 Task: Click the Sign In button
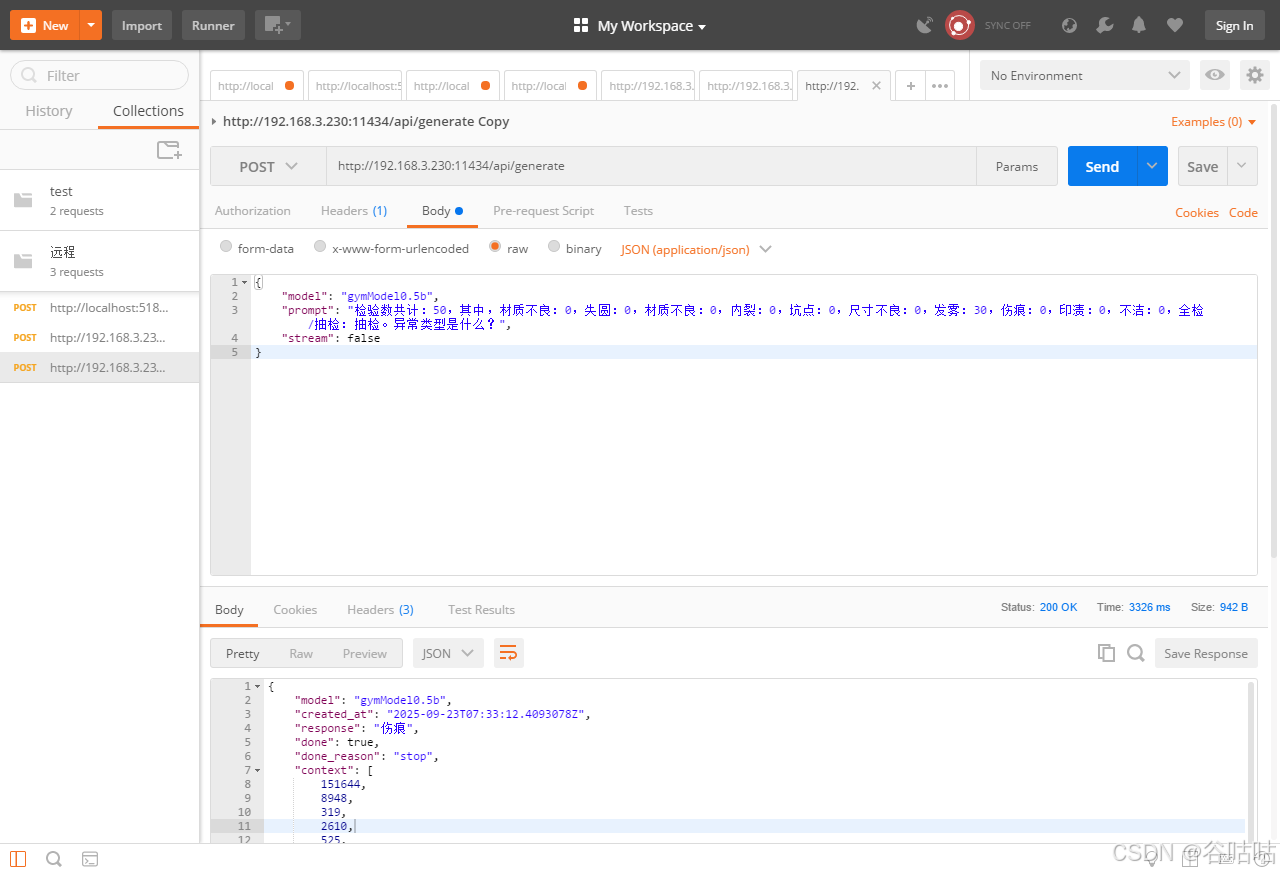tap(1234, 26)
